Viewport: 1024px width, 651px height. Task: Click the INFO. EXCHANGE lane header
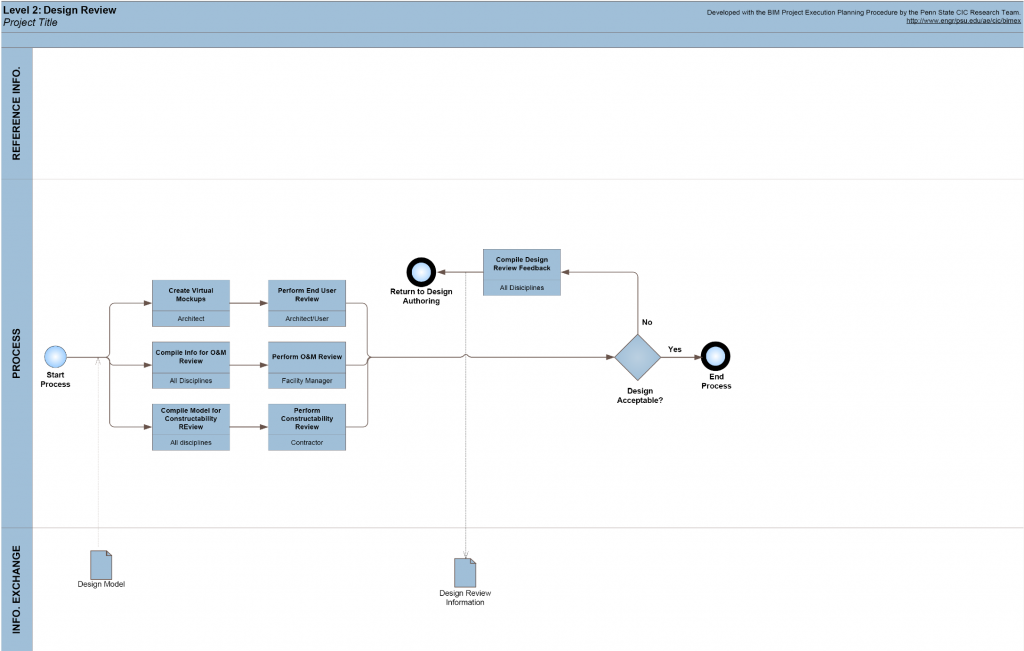[17, 589]
